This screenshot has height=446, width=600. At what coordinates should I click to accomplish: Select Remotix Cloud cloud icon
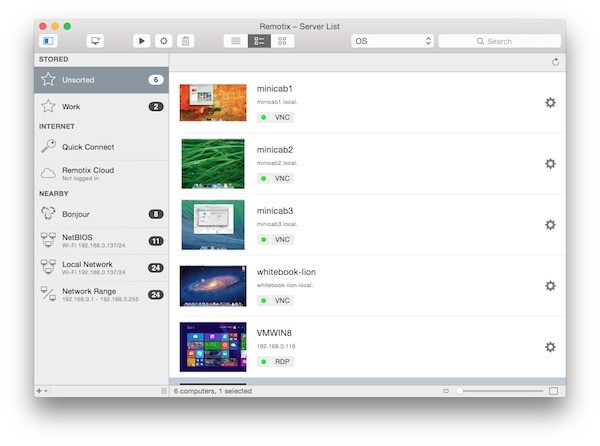48,173
